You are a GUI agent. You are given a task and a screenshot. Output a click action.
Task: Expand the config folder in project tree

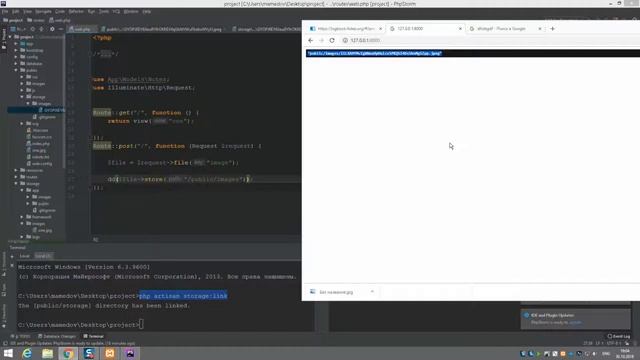(16, 57)
